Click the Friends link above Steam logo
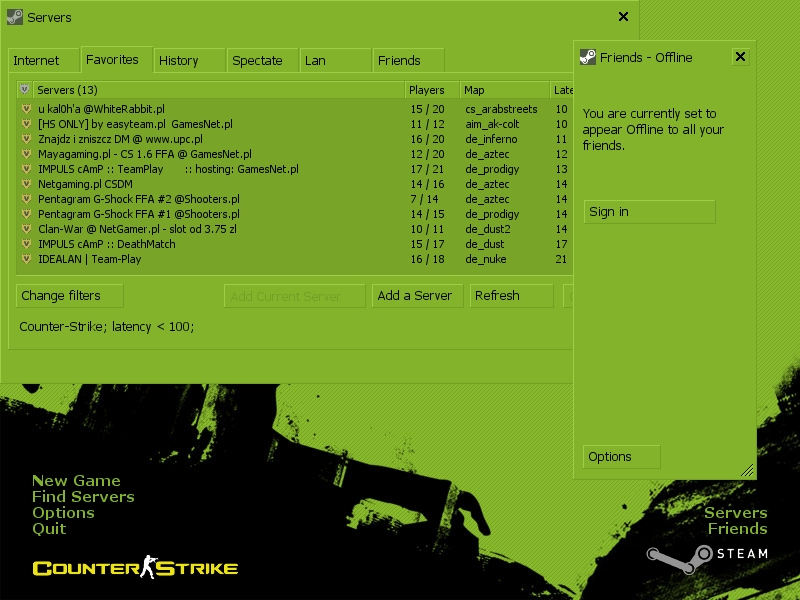 tap(738, 529)
